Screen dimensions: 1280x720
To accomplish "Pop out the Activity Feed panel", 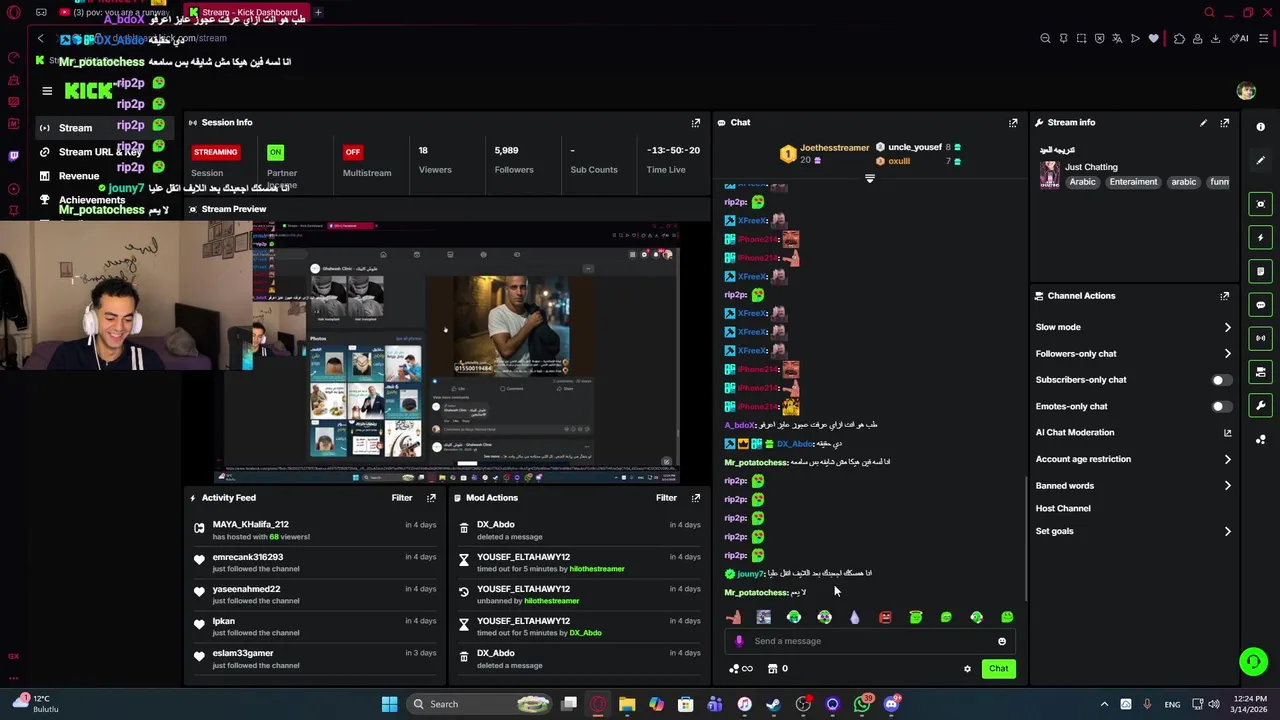I will (x=432, y=498).
